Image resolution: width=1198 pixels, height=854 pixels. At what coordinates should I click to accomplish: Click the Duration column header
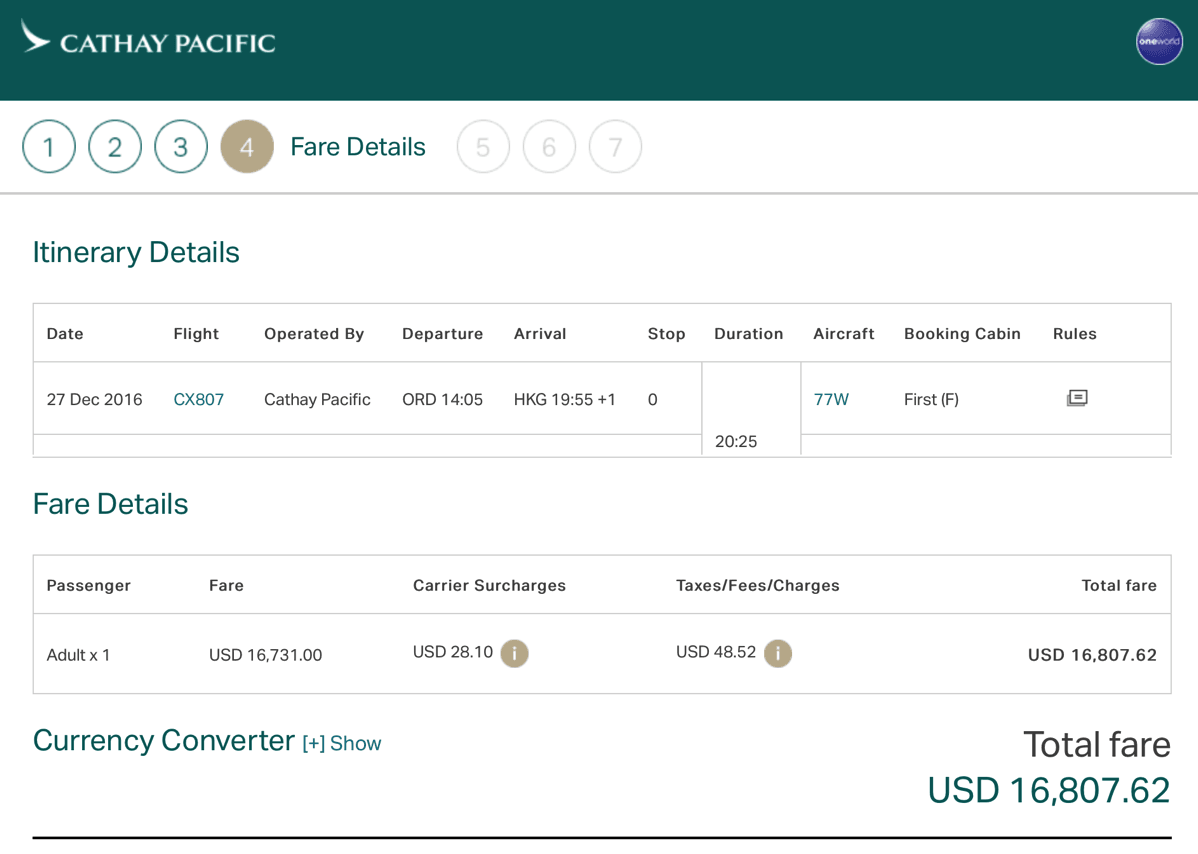pos(749,334)
